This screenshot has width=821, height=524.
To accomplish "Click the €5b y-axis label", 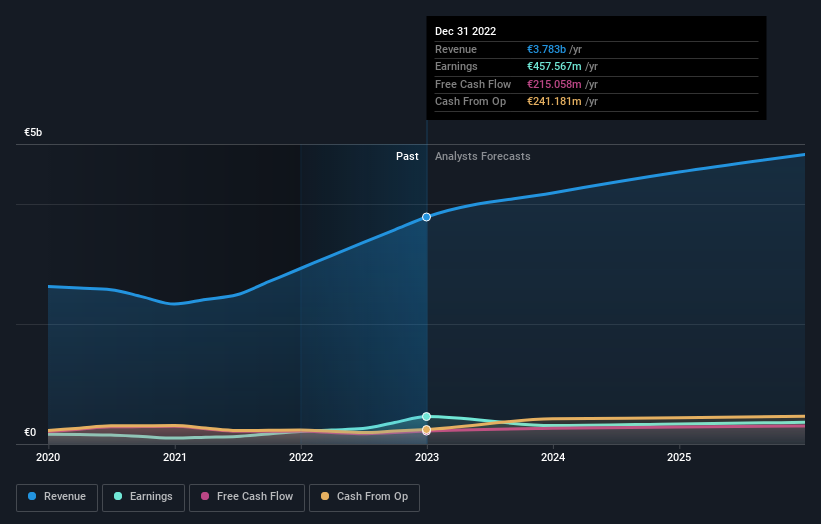I will click(33, 132).
